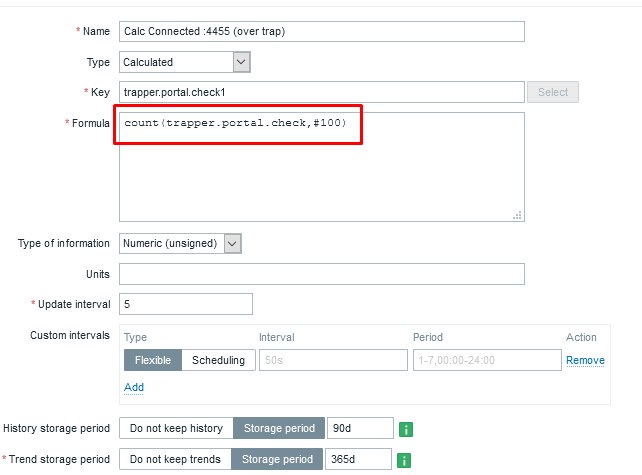Click the history storage 90d field
The image size is (642, 475).
point(360,428)
